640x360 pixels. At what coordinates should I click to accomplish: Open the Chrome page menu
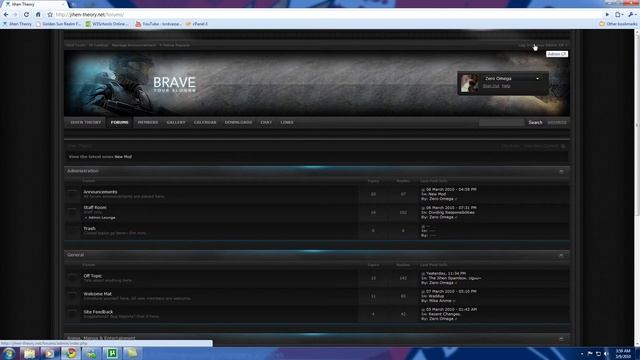619,15
